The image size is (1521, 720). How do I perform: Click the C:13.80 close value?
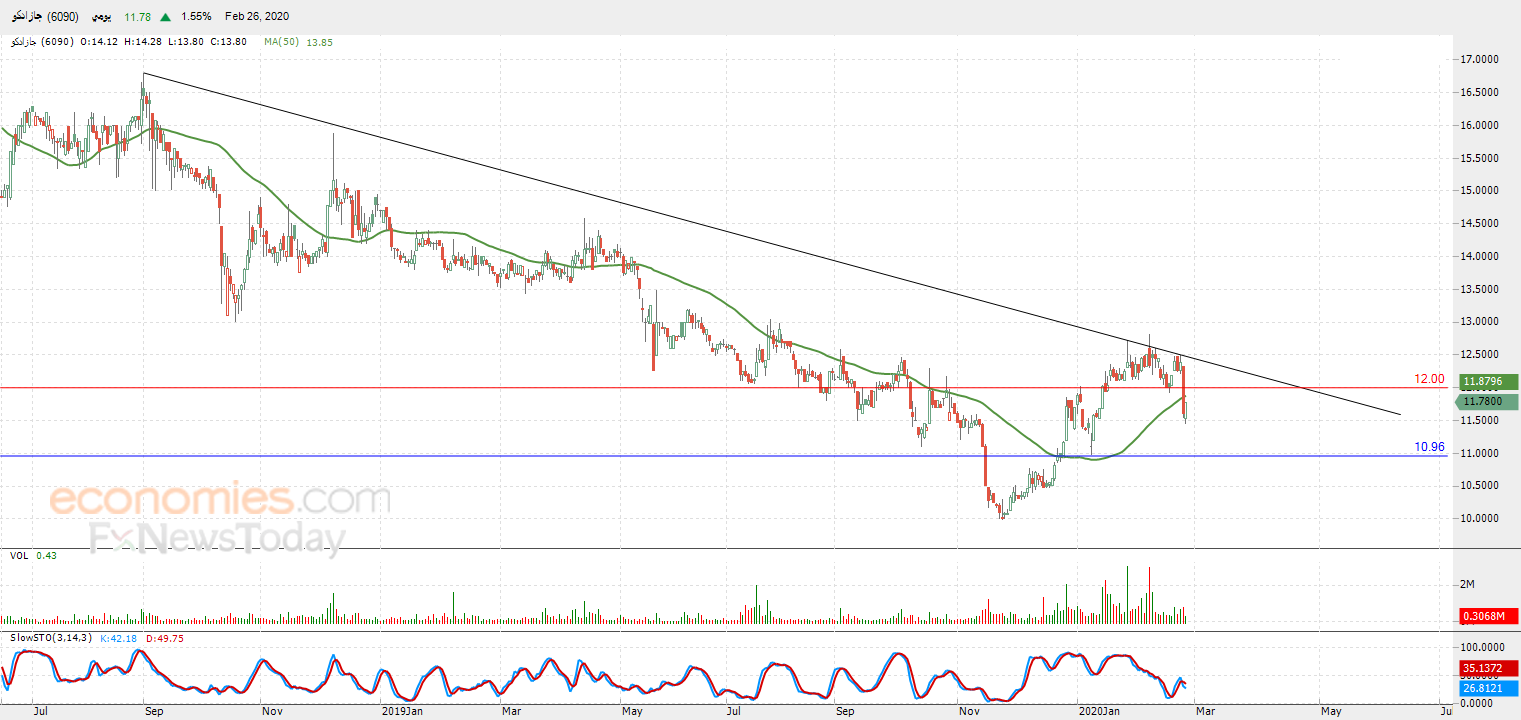pyautogui.click(x=230, y=42)
